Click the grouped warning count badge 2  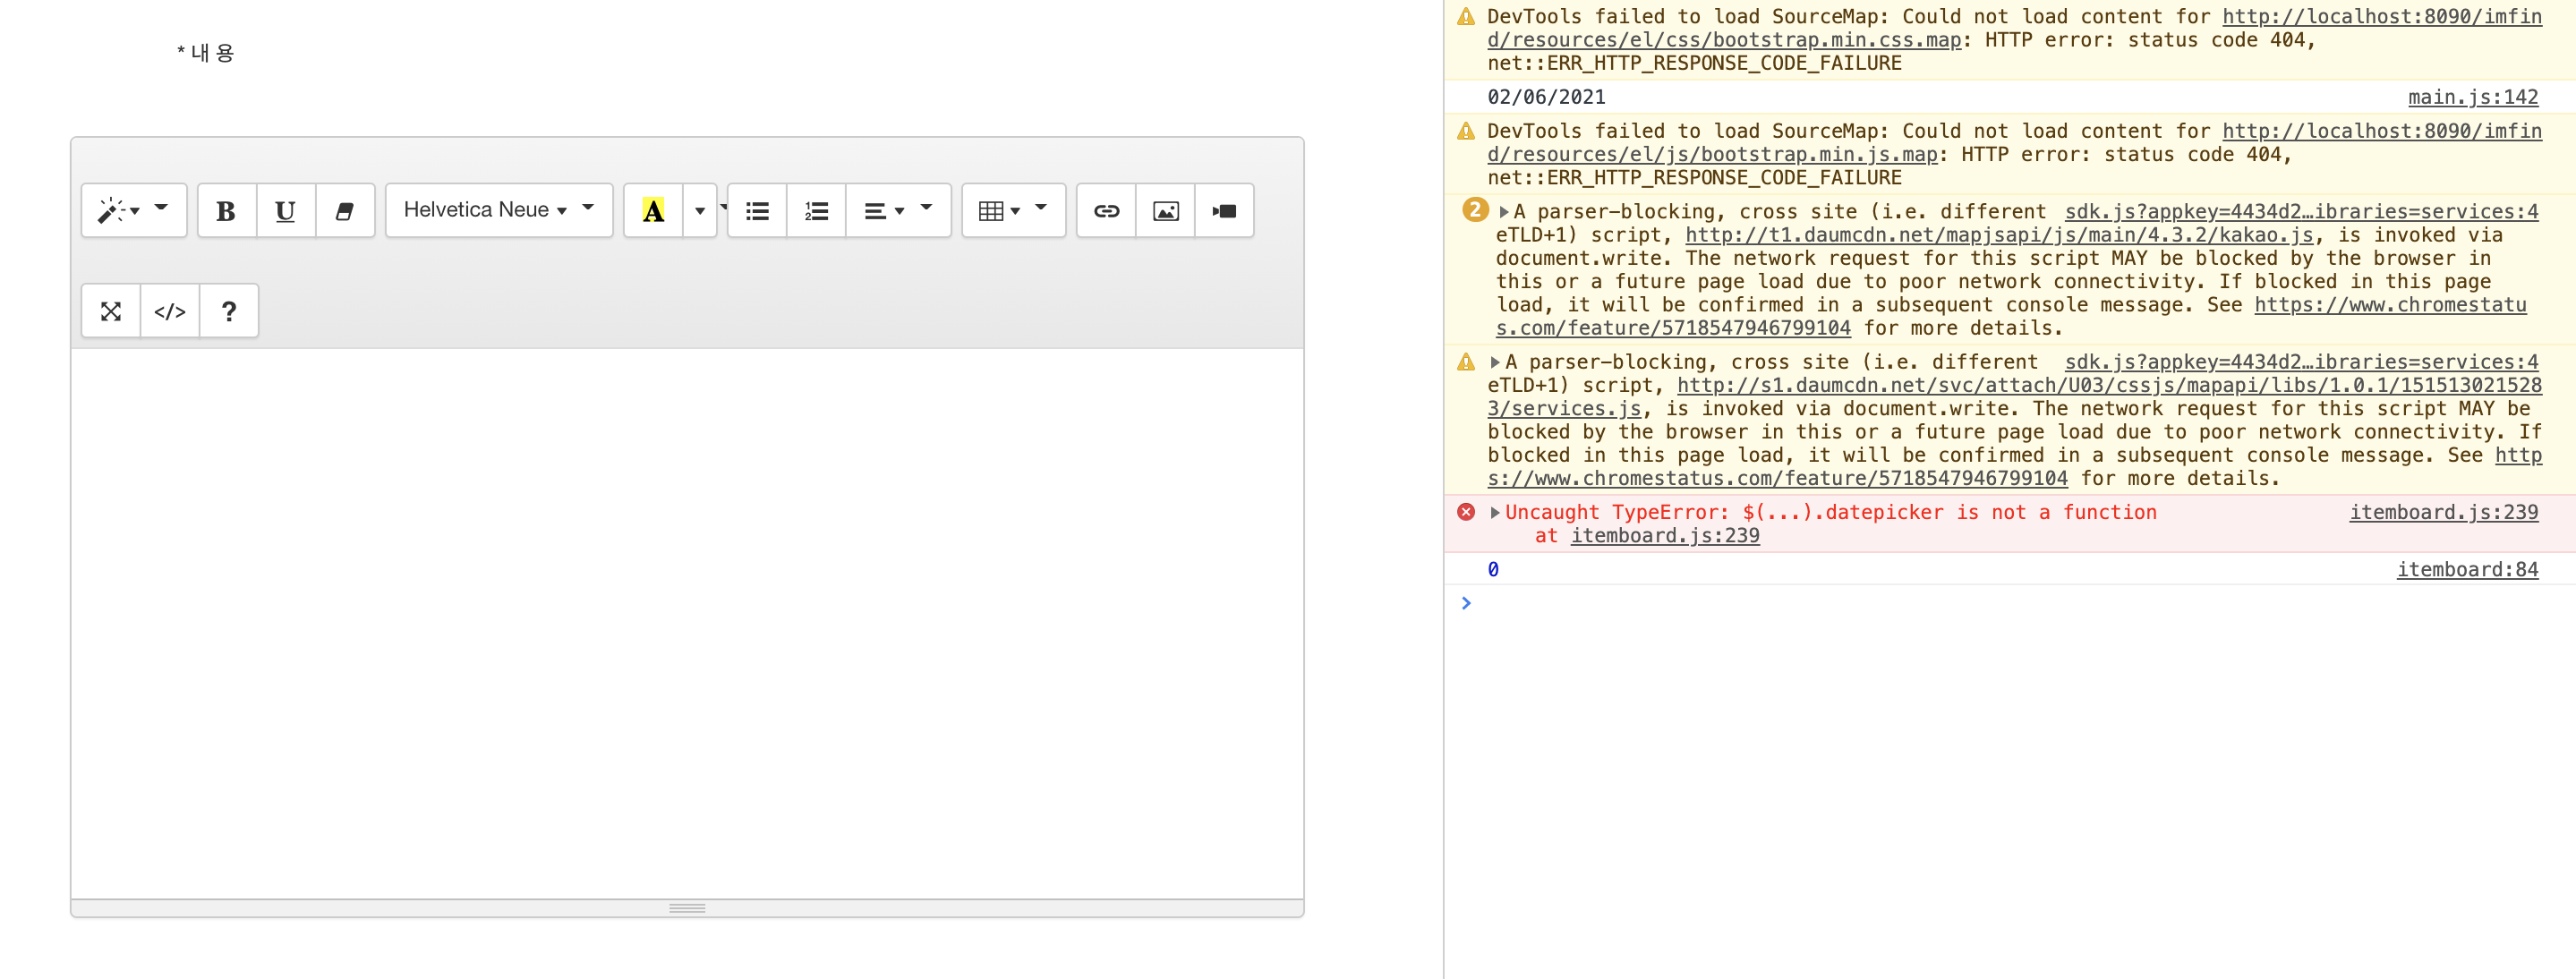pyautogui.click(x=1474, y=210)
